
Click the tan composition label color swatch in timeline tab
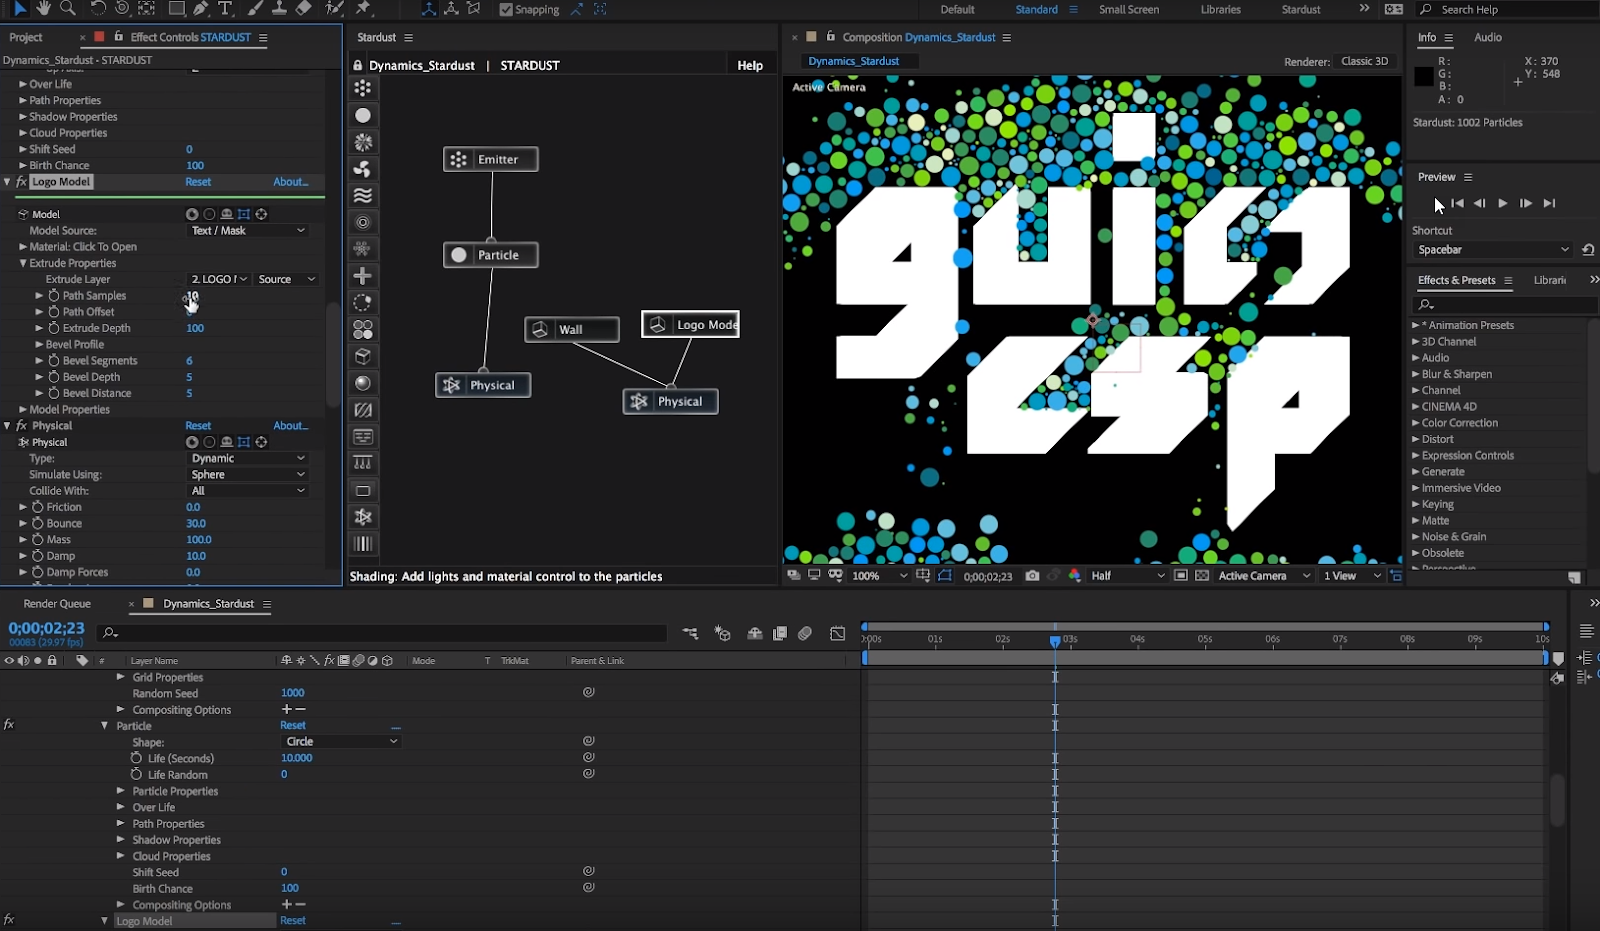coord(148,604)
